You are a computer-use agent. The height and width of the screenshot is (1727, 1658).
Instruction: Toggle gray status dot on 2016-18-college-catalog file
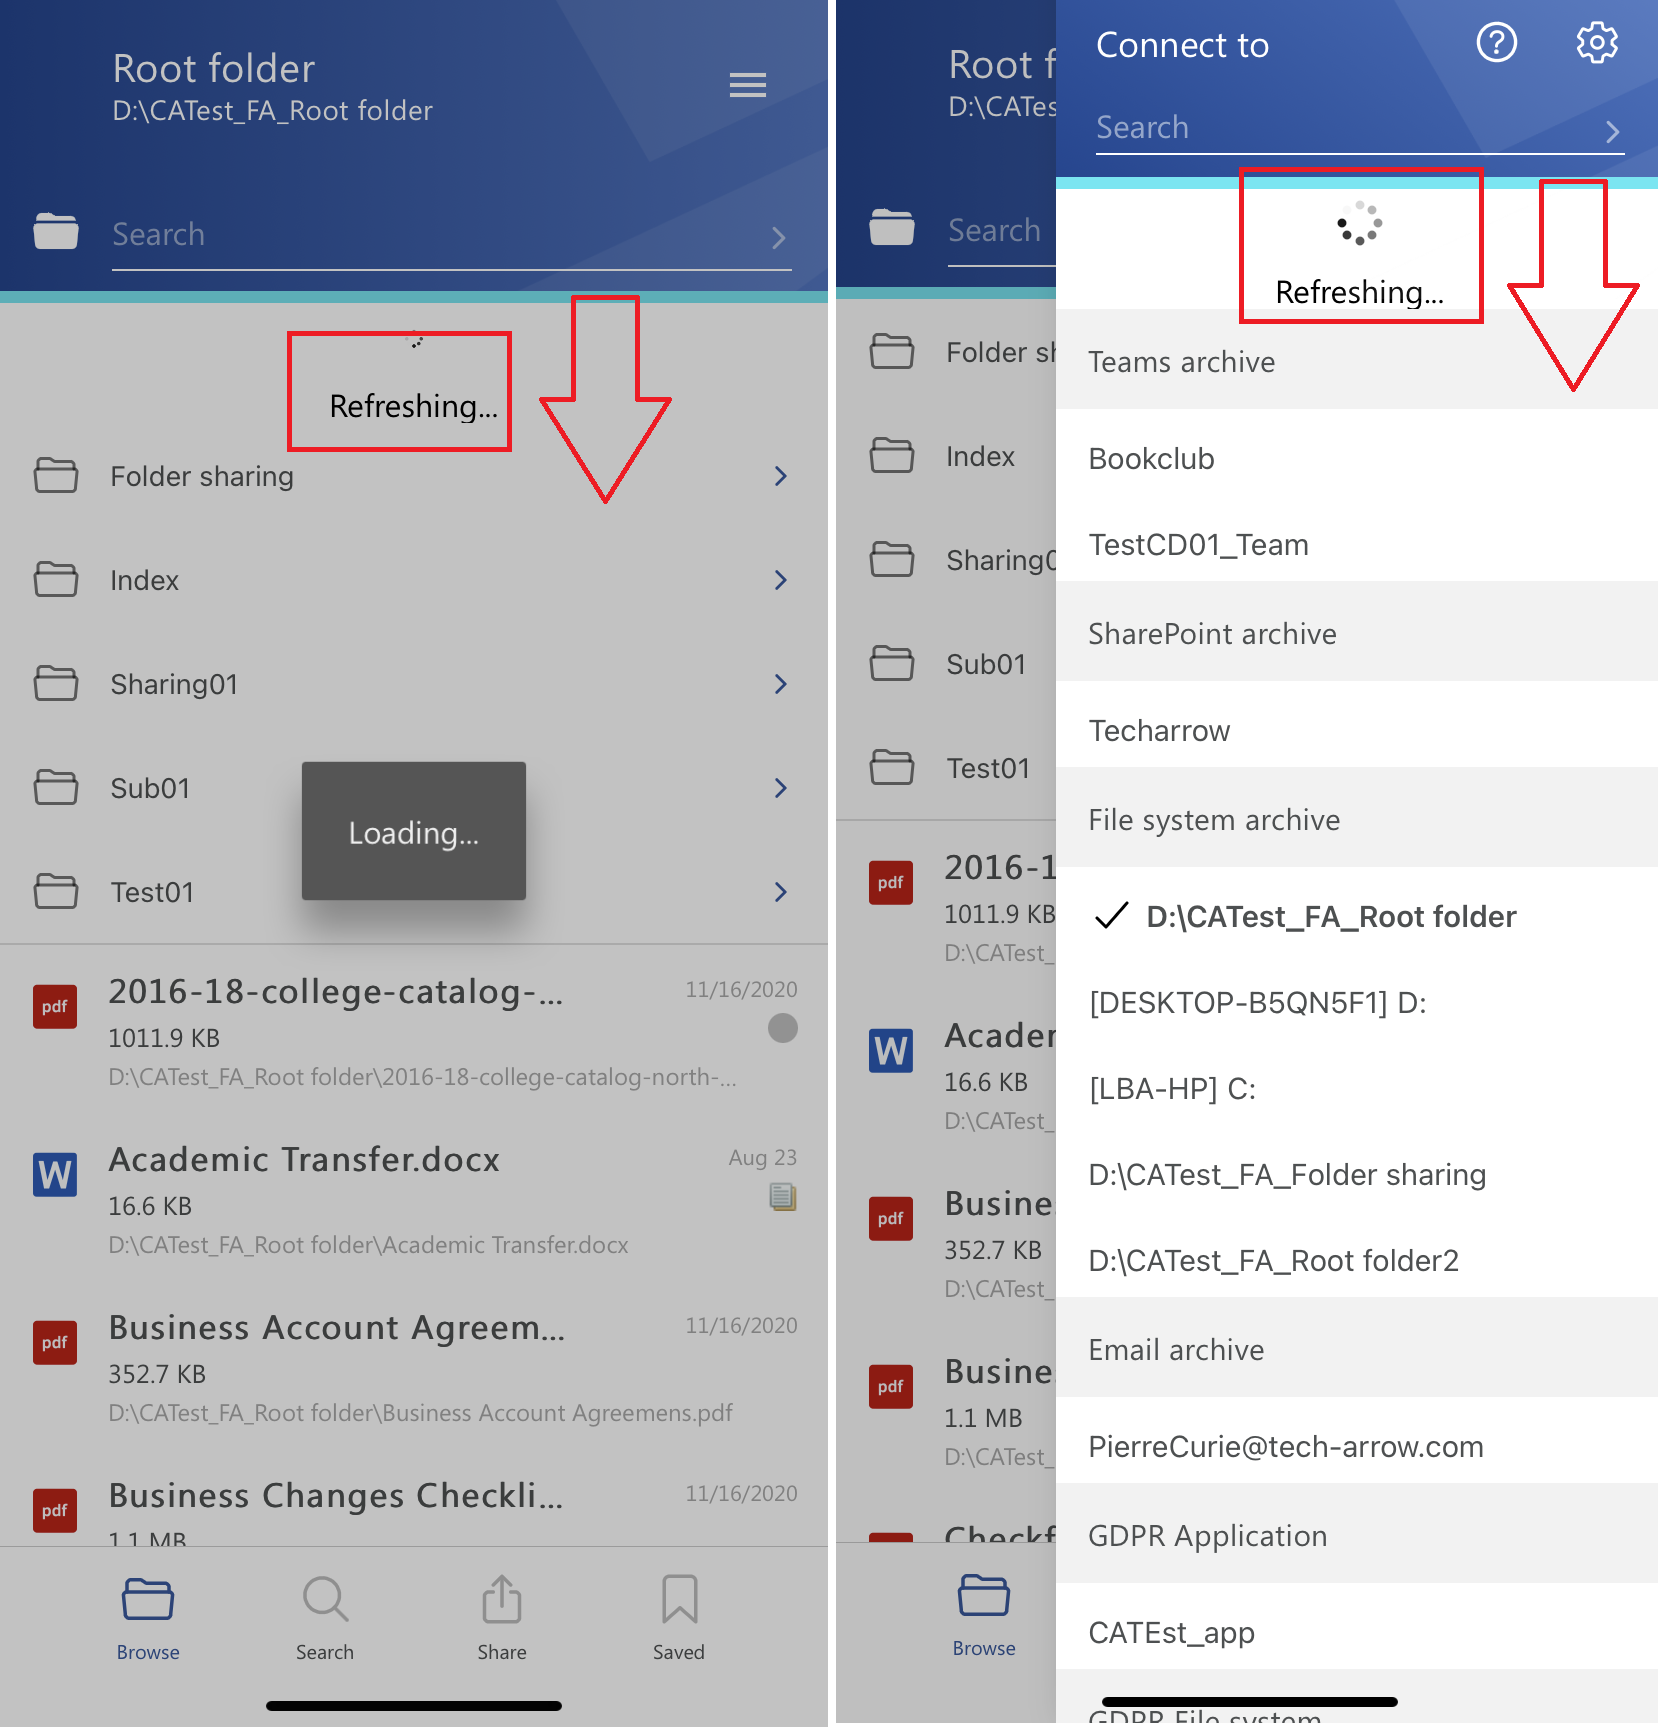pos(782,1028)
